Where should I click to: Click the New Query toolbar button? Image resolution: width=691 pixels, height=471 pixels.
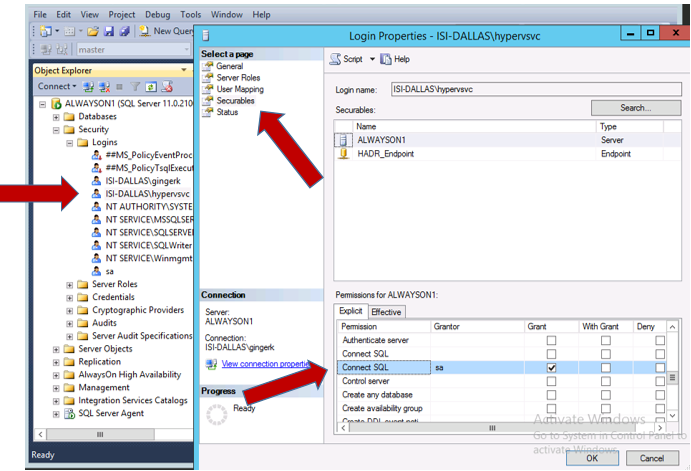pos(167,31)
